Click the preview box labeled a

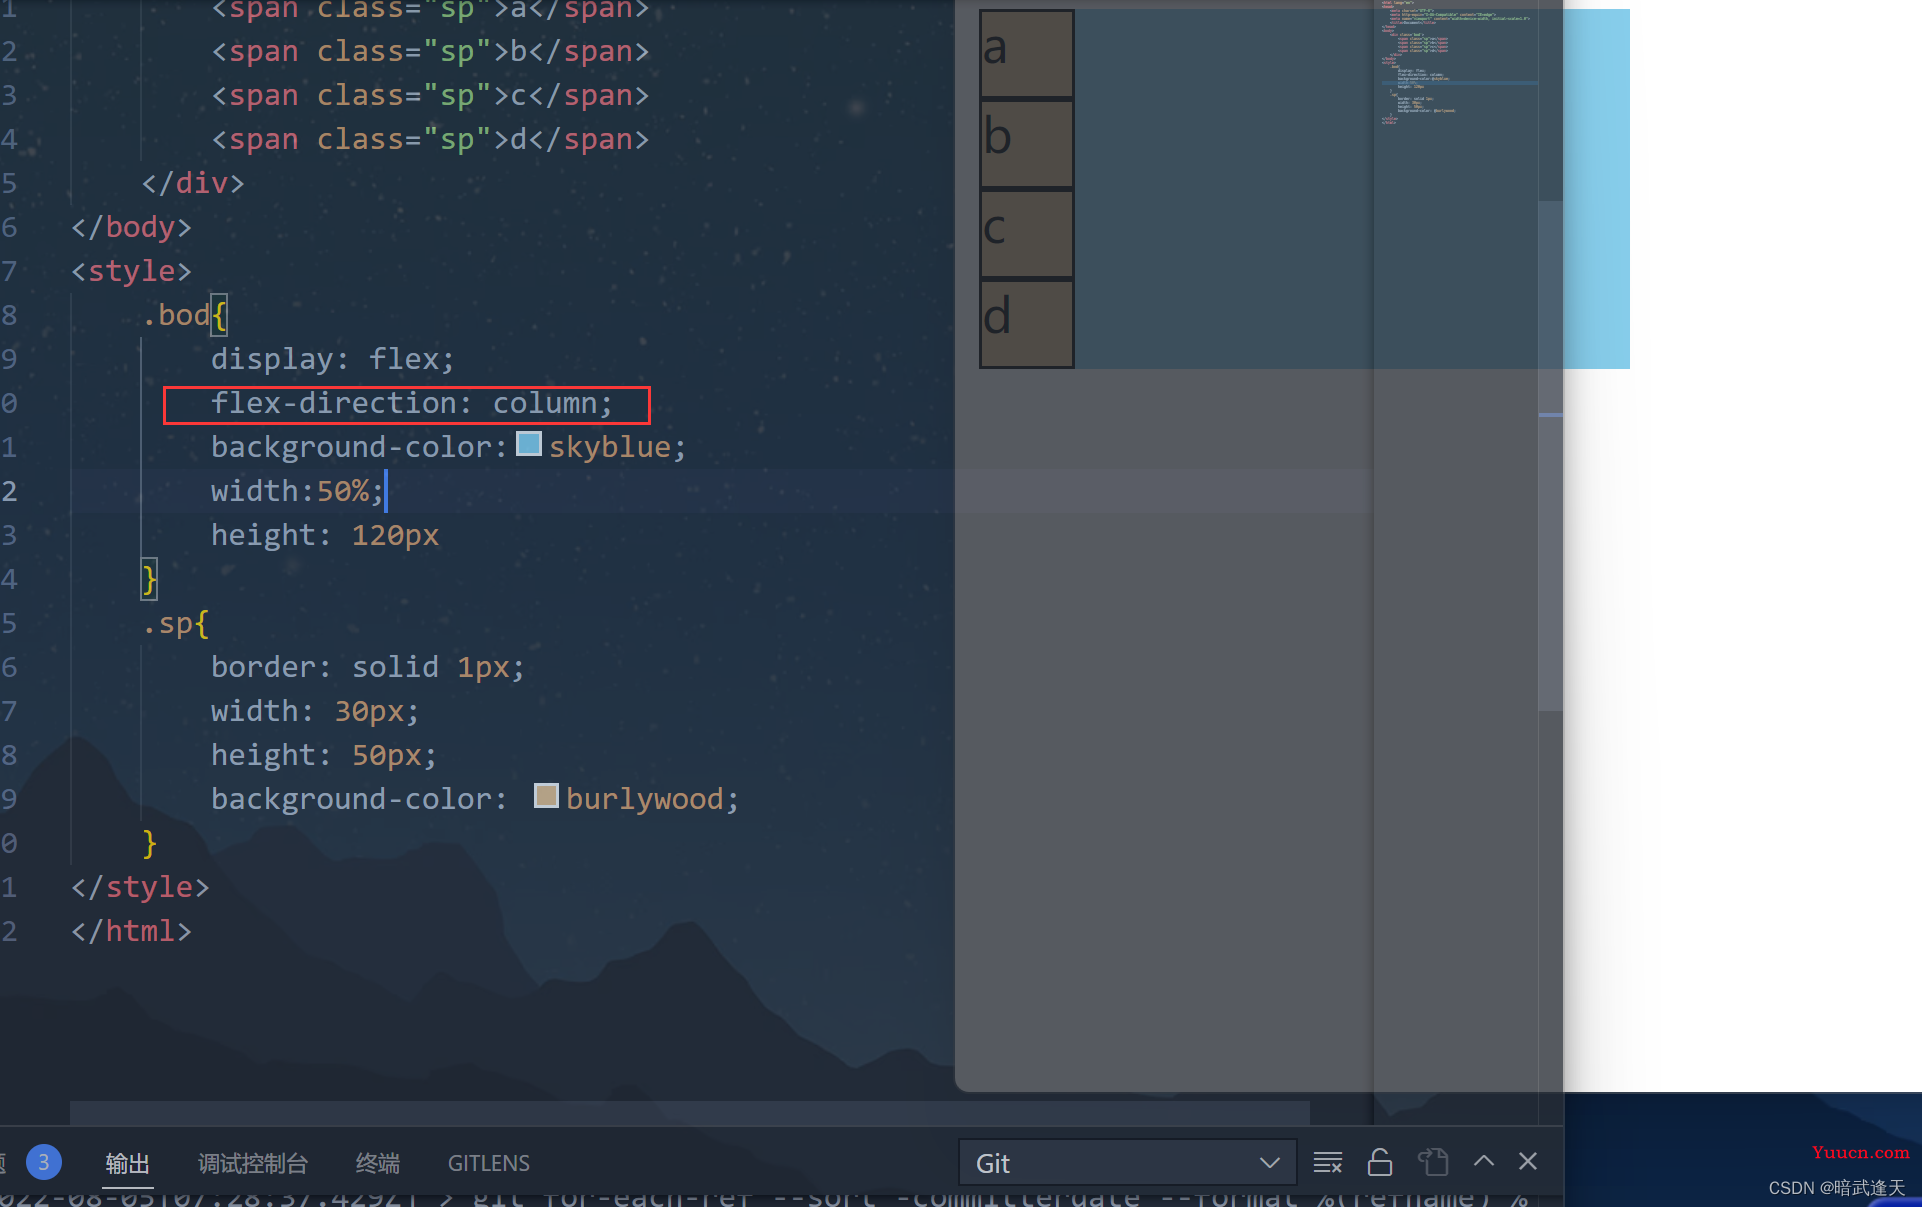click(x=1027, y=54)
